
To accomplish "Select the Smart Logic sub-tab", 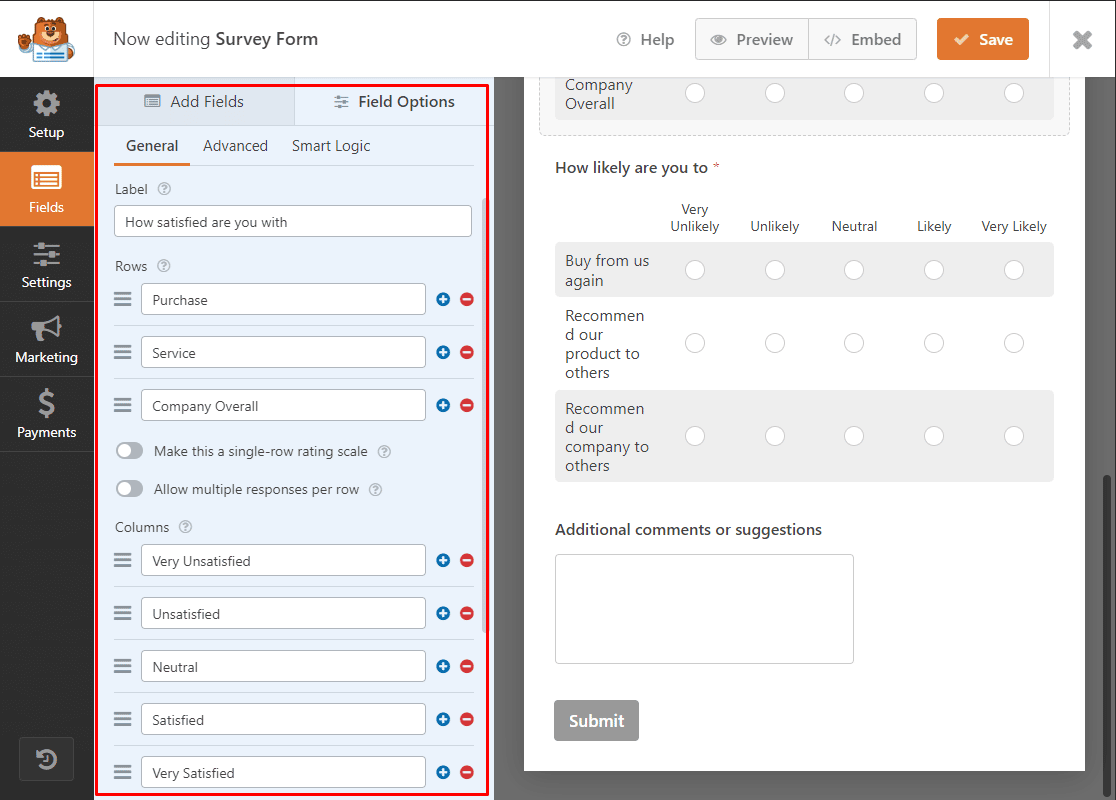I will click(331, 146).
